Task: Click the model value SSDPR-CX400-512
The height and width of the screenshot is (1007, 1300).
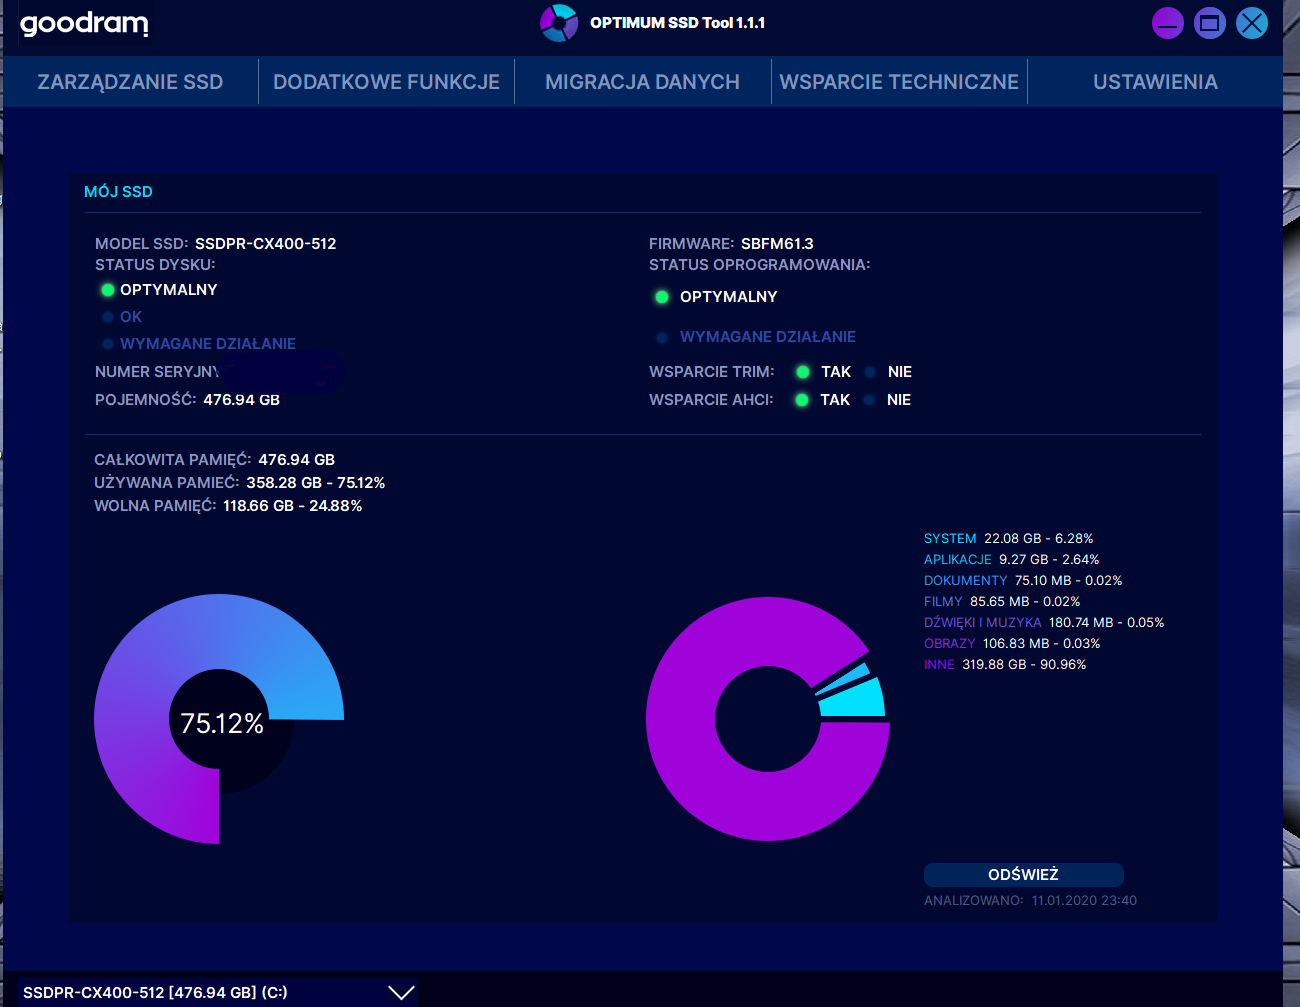Action: (x=266, y=244)
